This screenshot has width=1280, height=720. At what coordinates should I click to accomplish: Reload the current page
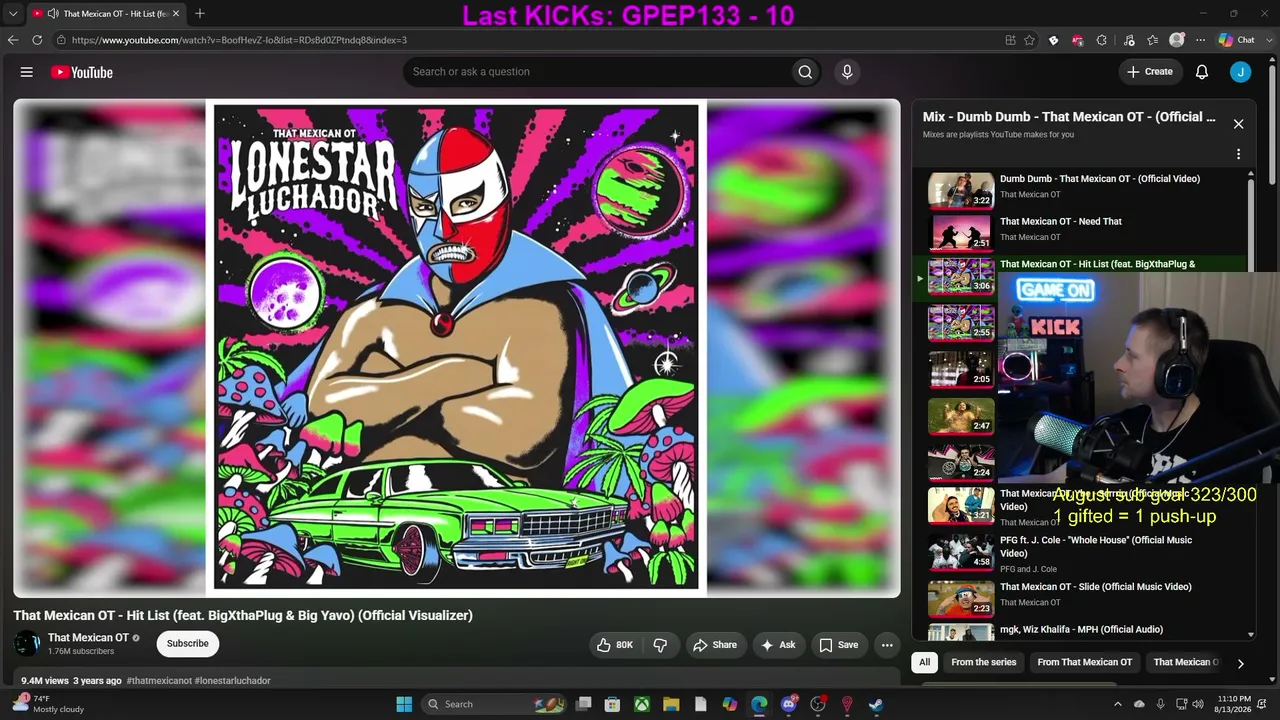pos(37,40)
